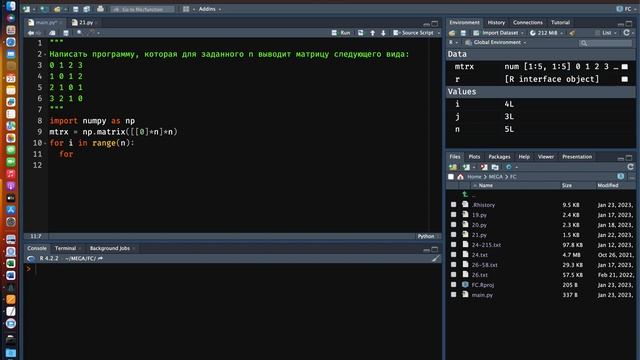
Task: Click the Save All documents icon
Action: coord(87,9)
